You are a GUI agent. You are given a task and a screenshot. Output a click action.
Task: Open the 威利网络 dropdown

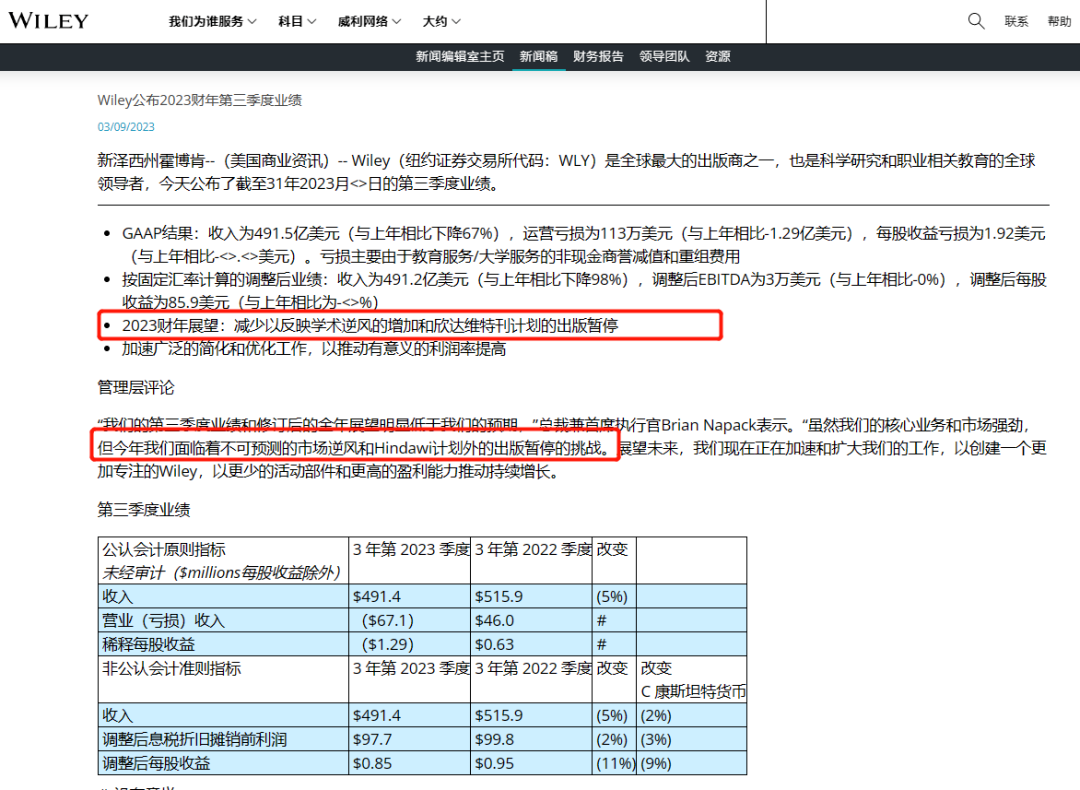(369, 21)
